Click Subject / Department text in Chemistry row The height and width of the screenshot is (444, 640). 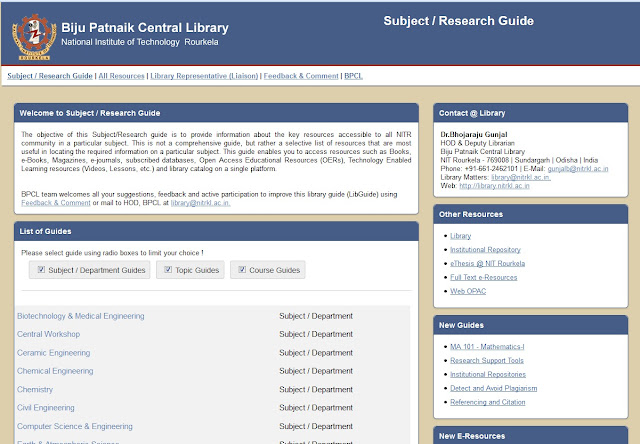click(x=316, y=389)
